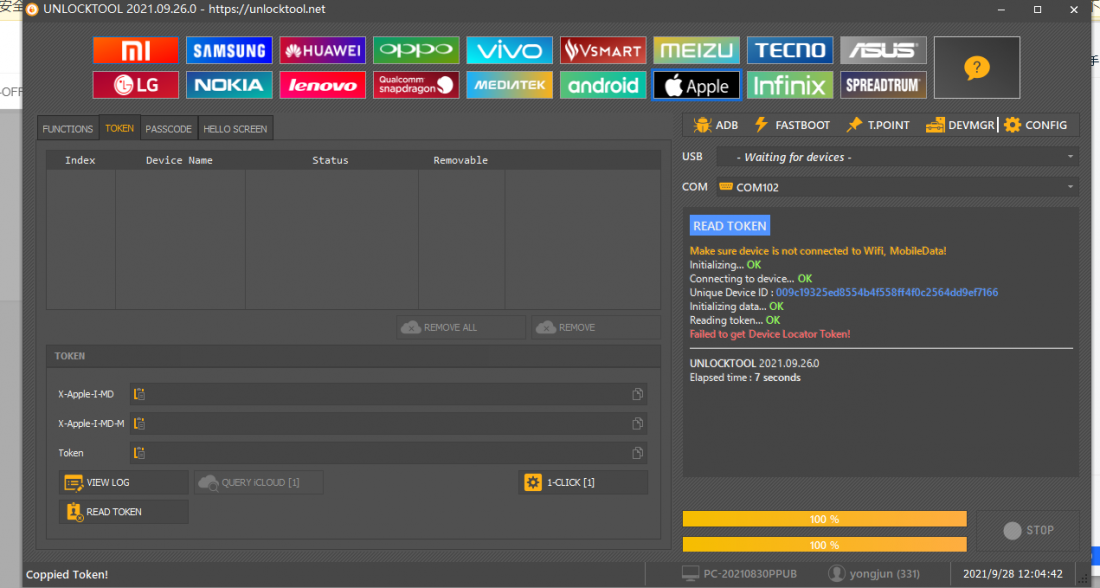The image size is (1100, 588).
Task: Copy the X-Apple-I-MD value
Action: [637, 394]
